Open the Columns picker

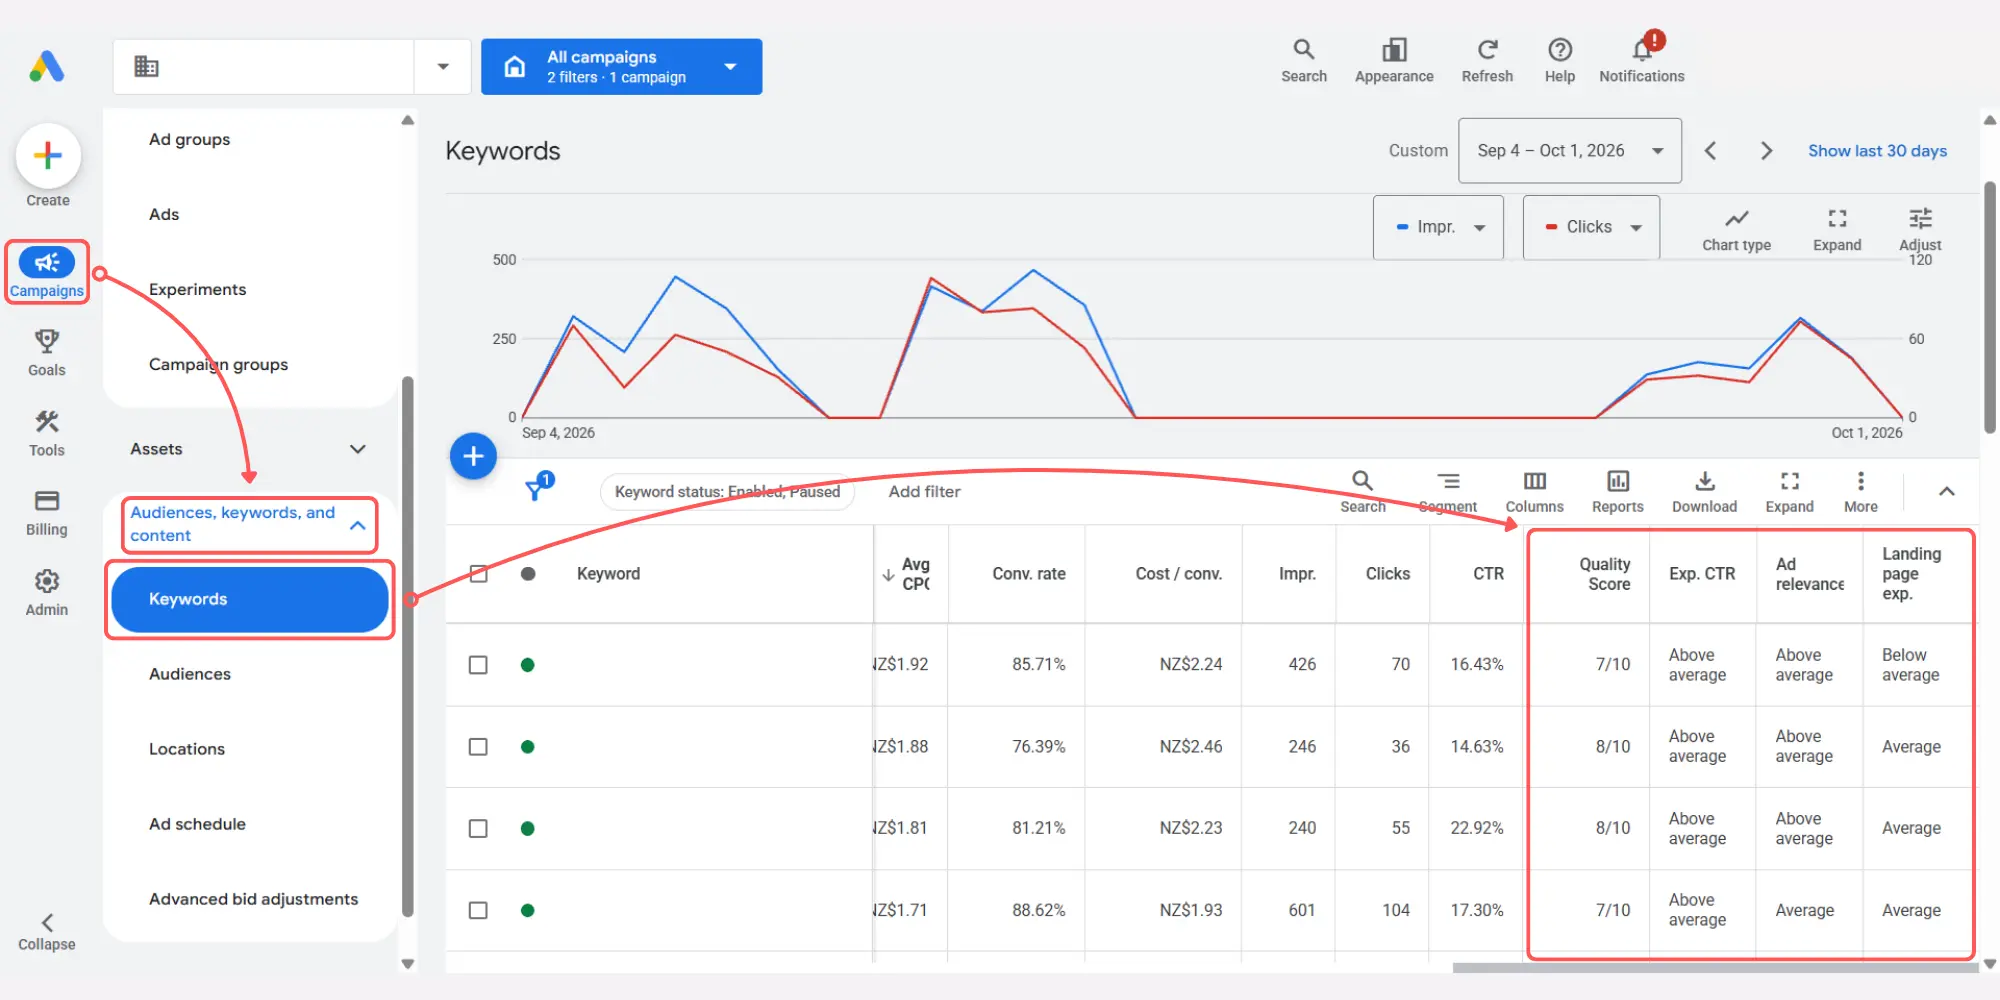click(x=1535, y=492)
